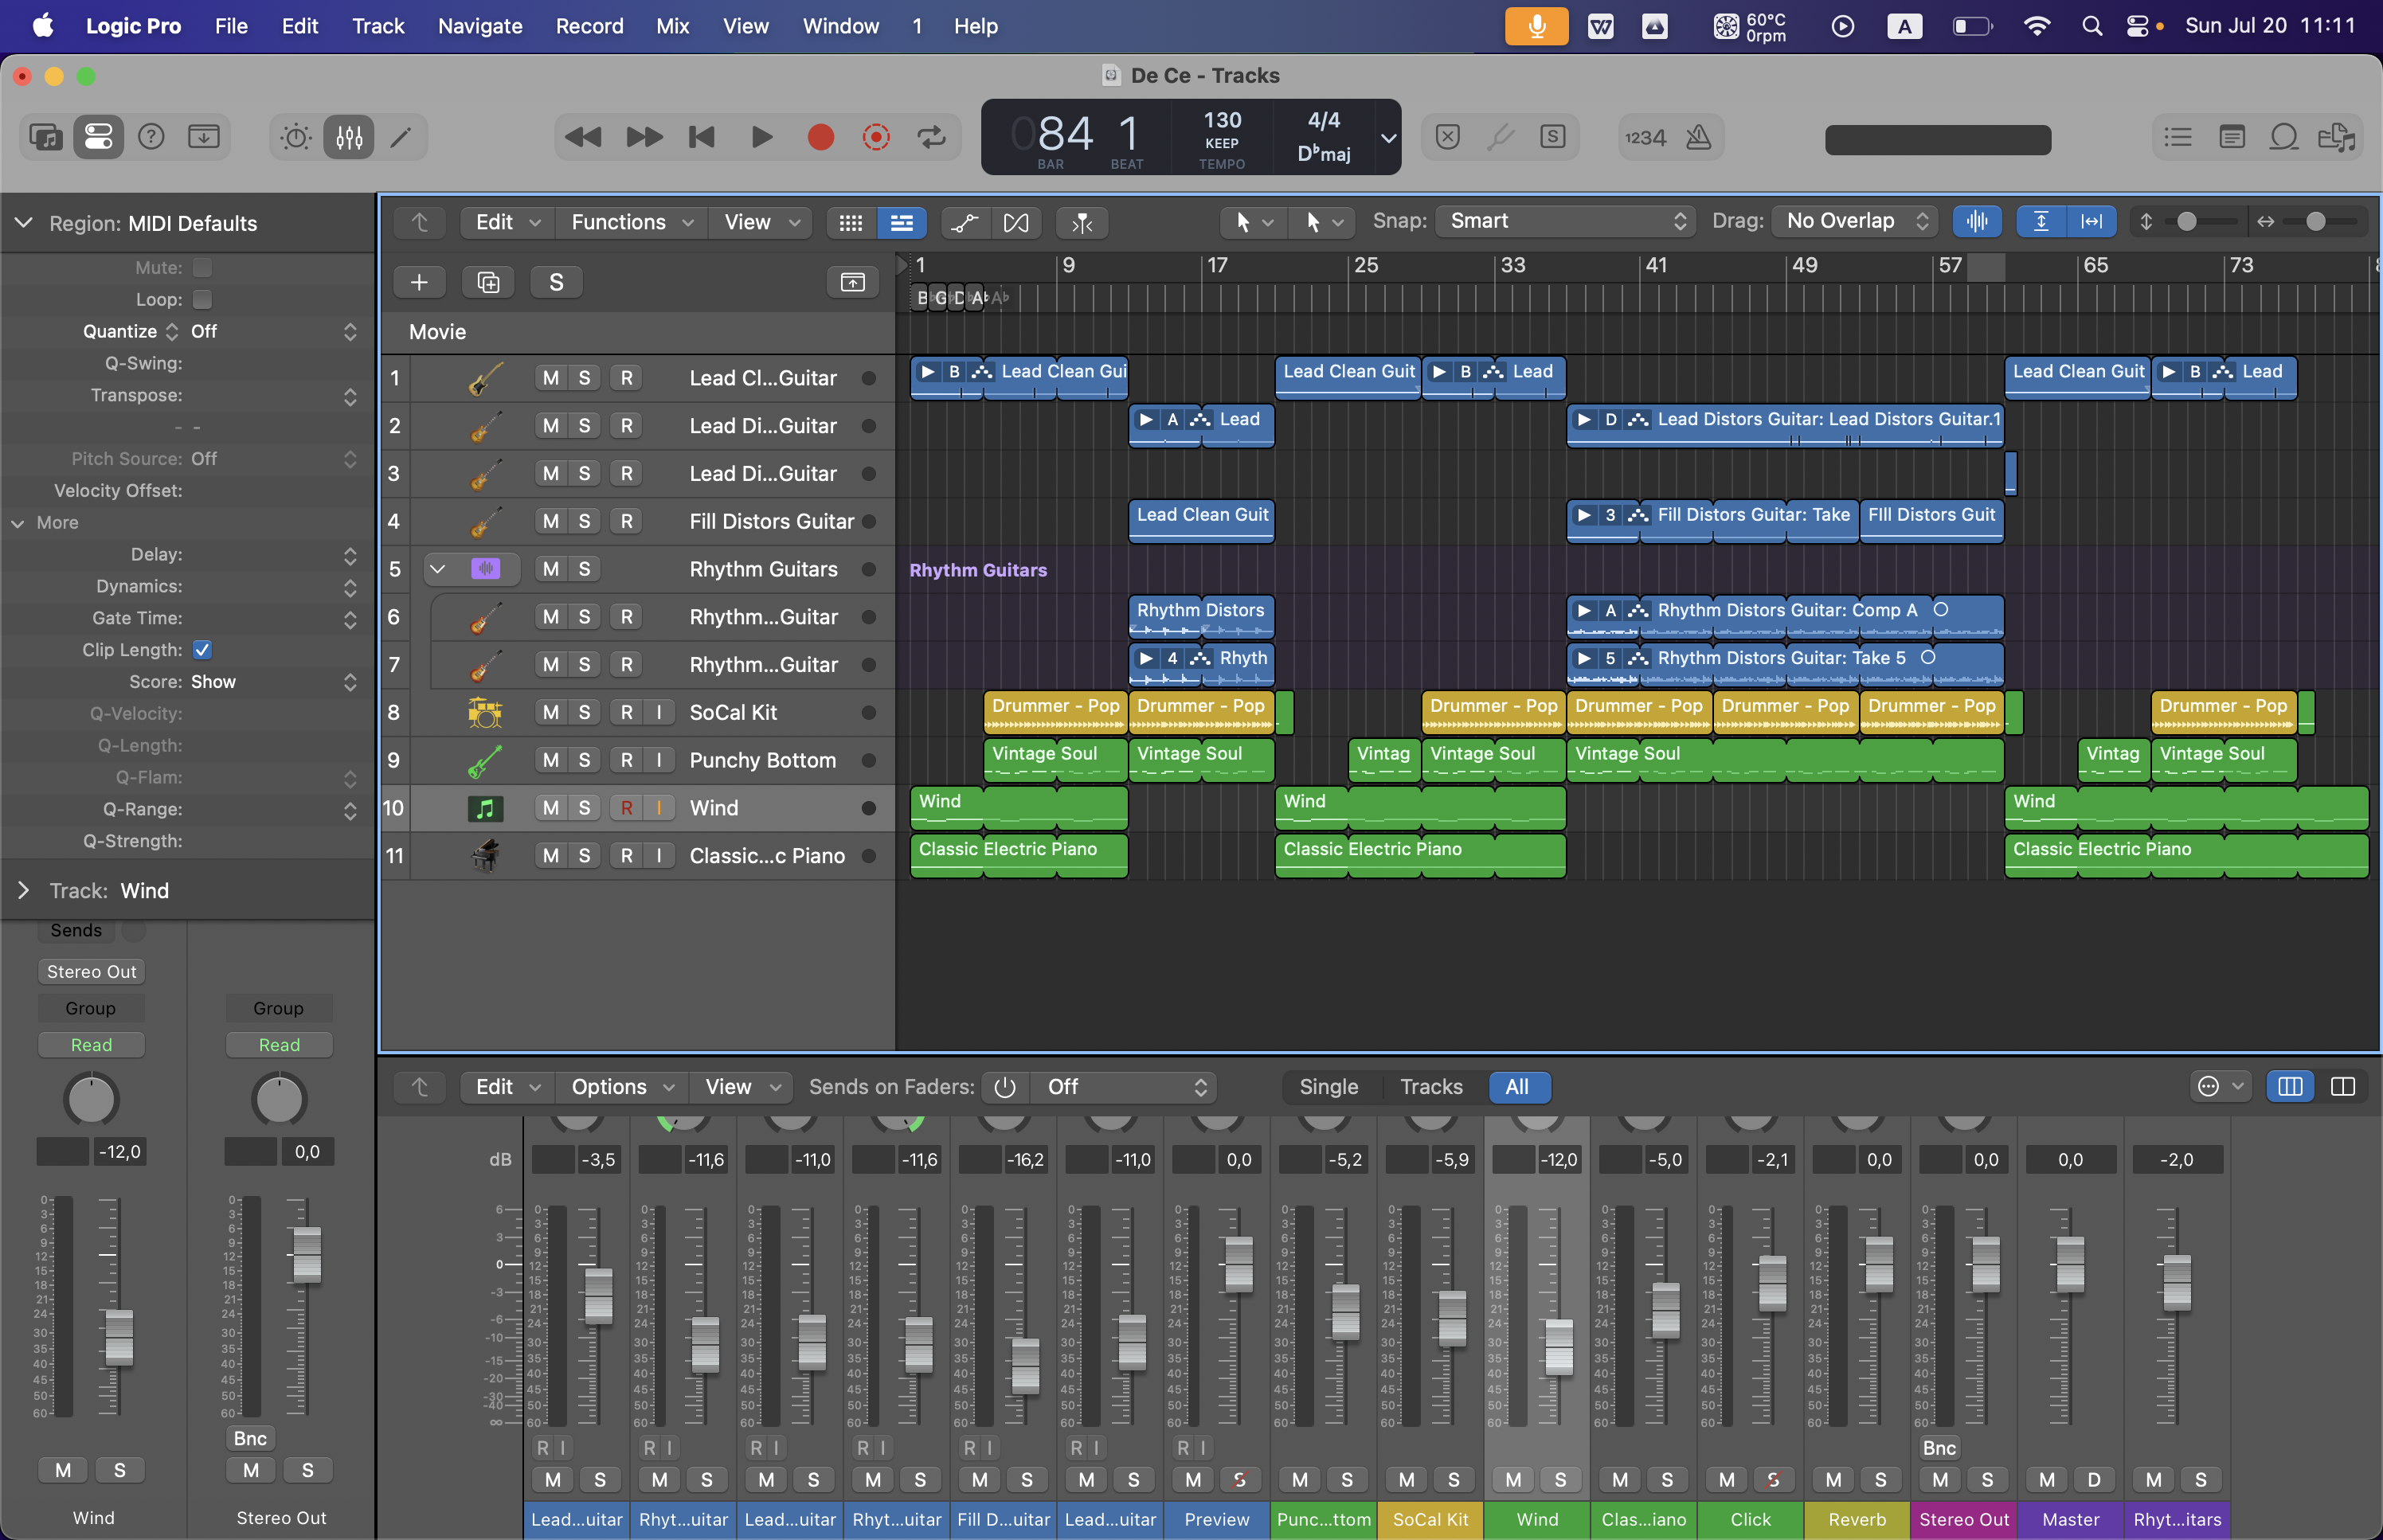The image size is (2383, 1540).
Task: Toggle the Mixer button in control bar
Action: (349, 137)
